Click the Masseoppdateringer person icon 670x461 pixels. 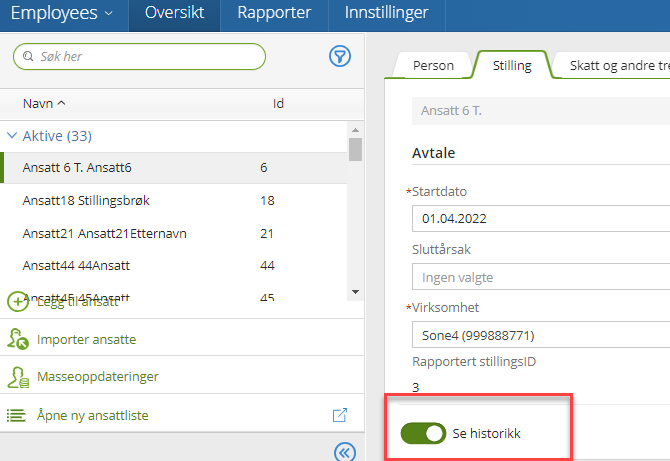(x=18, y=377)
